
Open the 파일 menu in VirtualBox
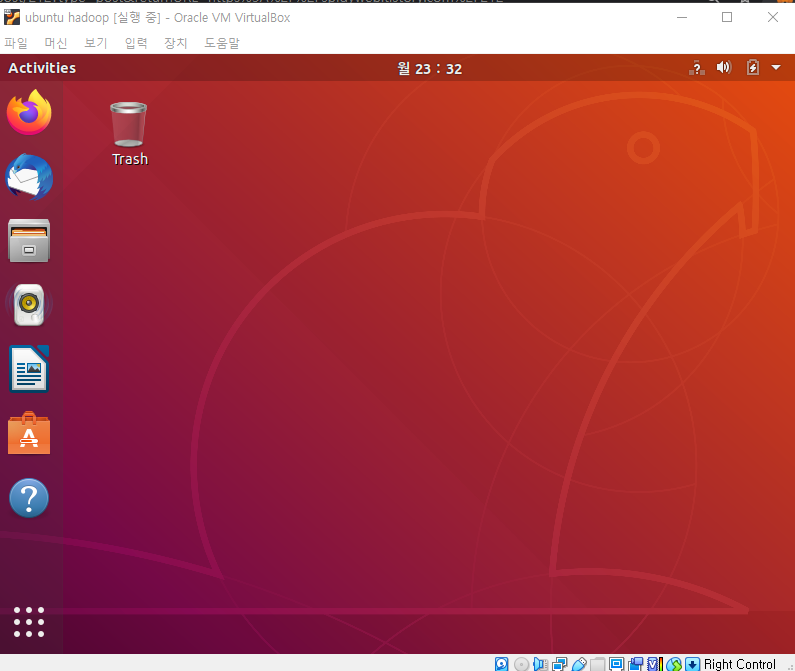pyautogui.click(x=16, y=43)
